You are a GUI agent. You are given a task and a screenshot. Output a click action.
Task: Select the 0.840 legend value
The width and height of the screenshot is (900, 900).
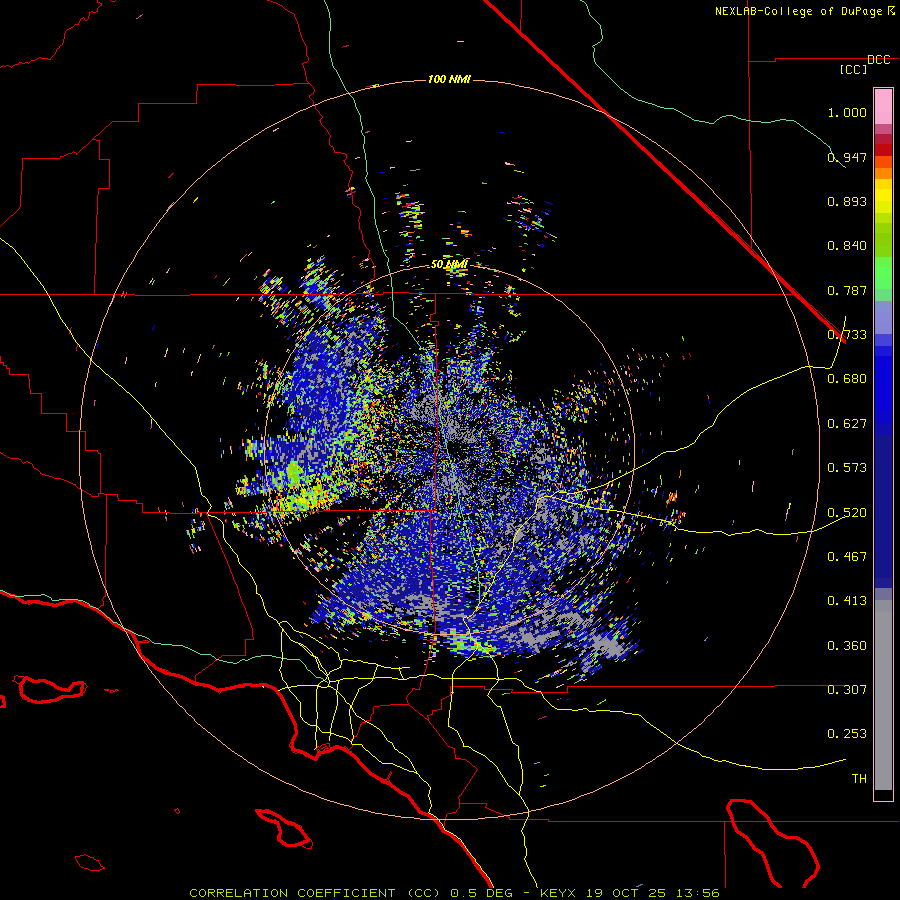pos(847,246)
